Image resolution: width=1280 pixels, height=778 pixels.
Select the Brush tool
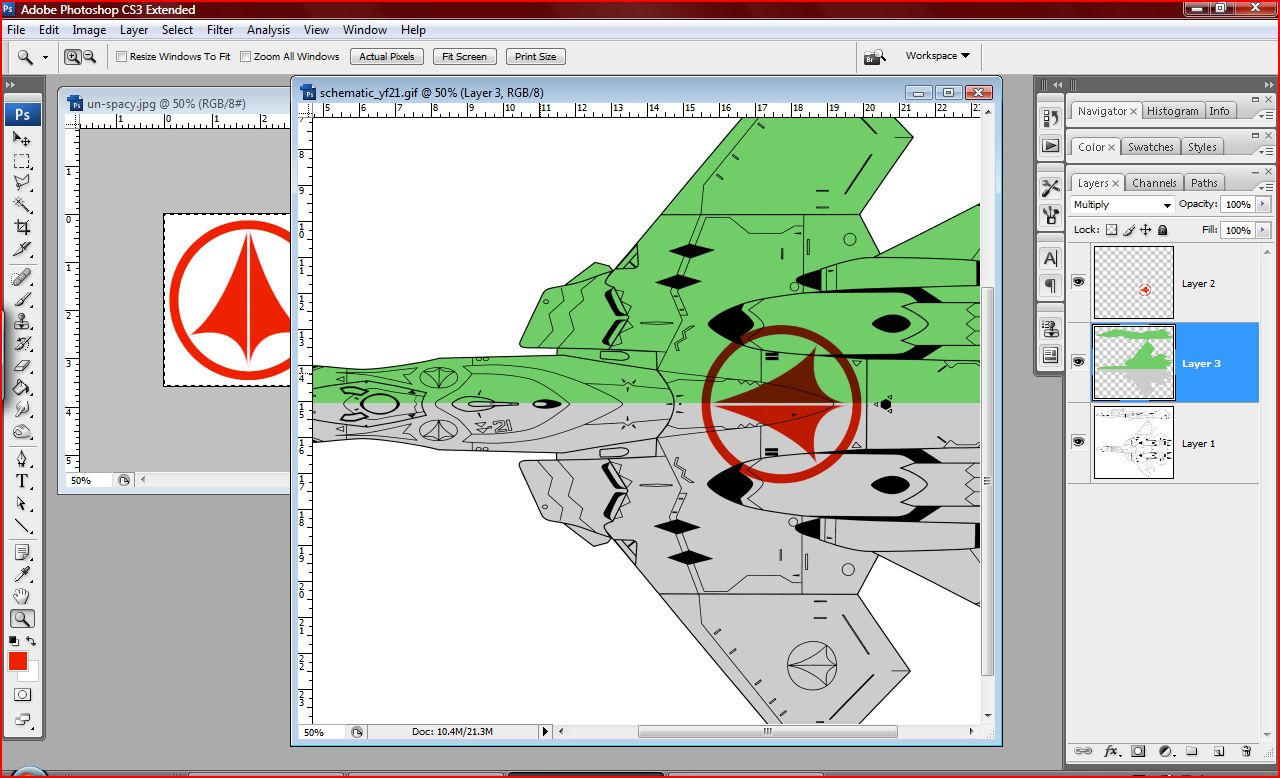point(22,299)
